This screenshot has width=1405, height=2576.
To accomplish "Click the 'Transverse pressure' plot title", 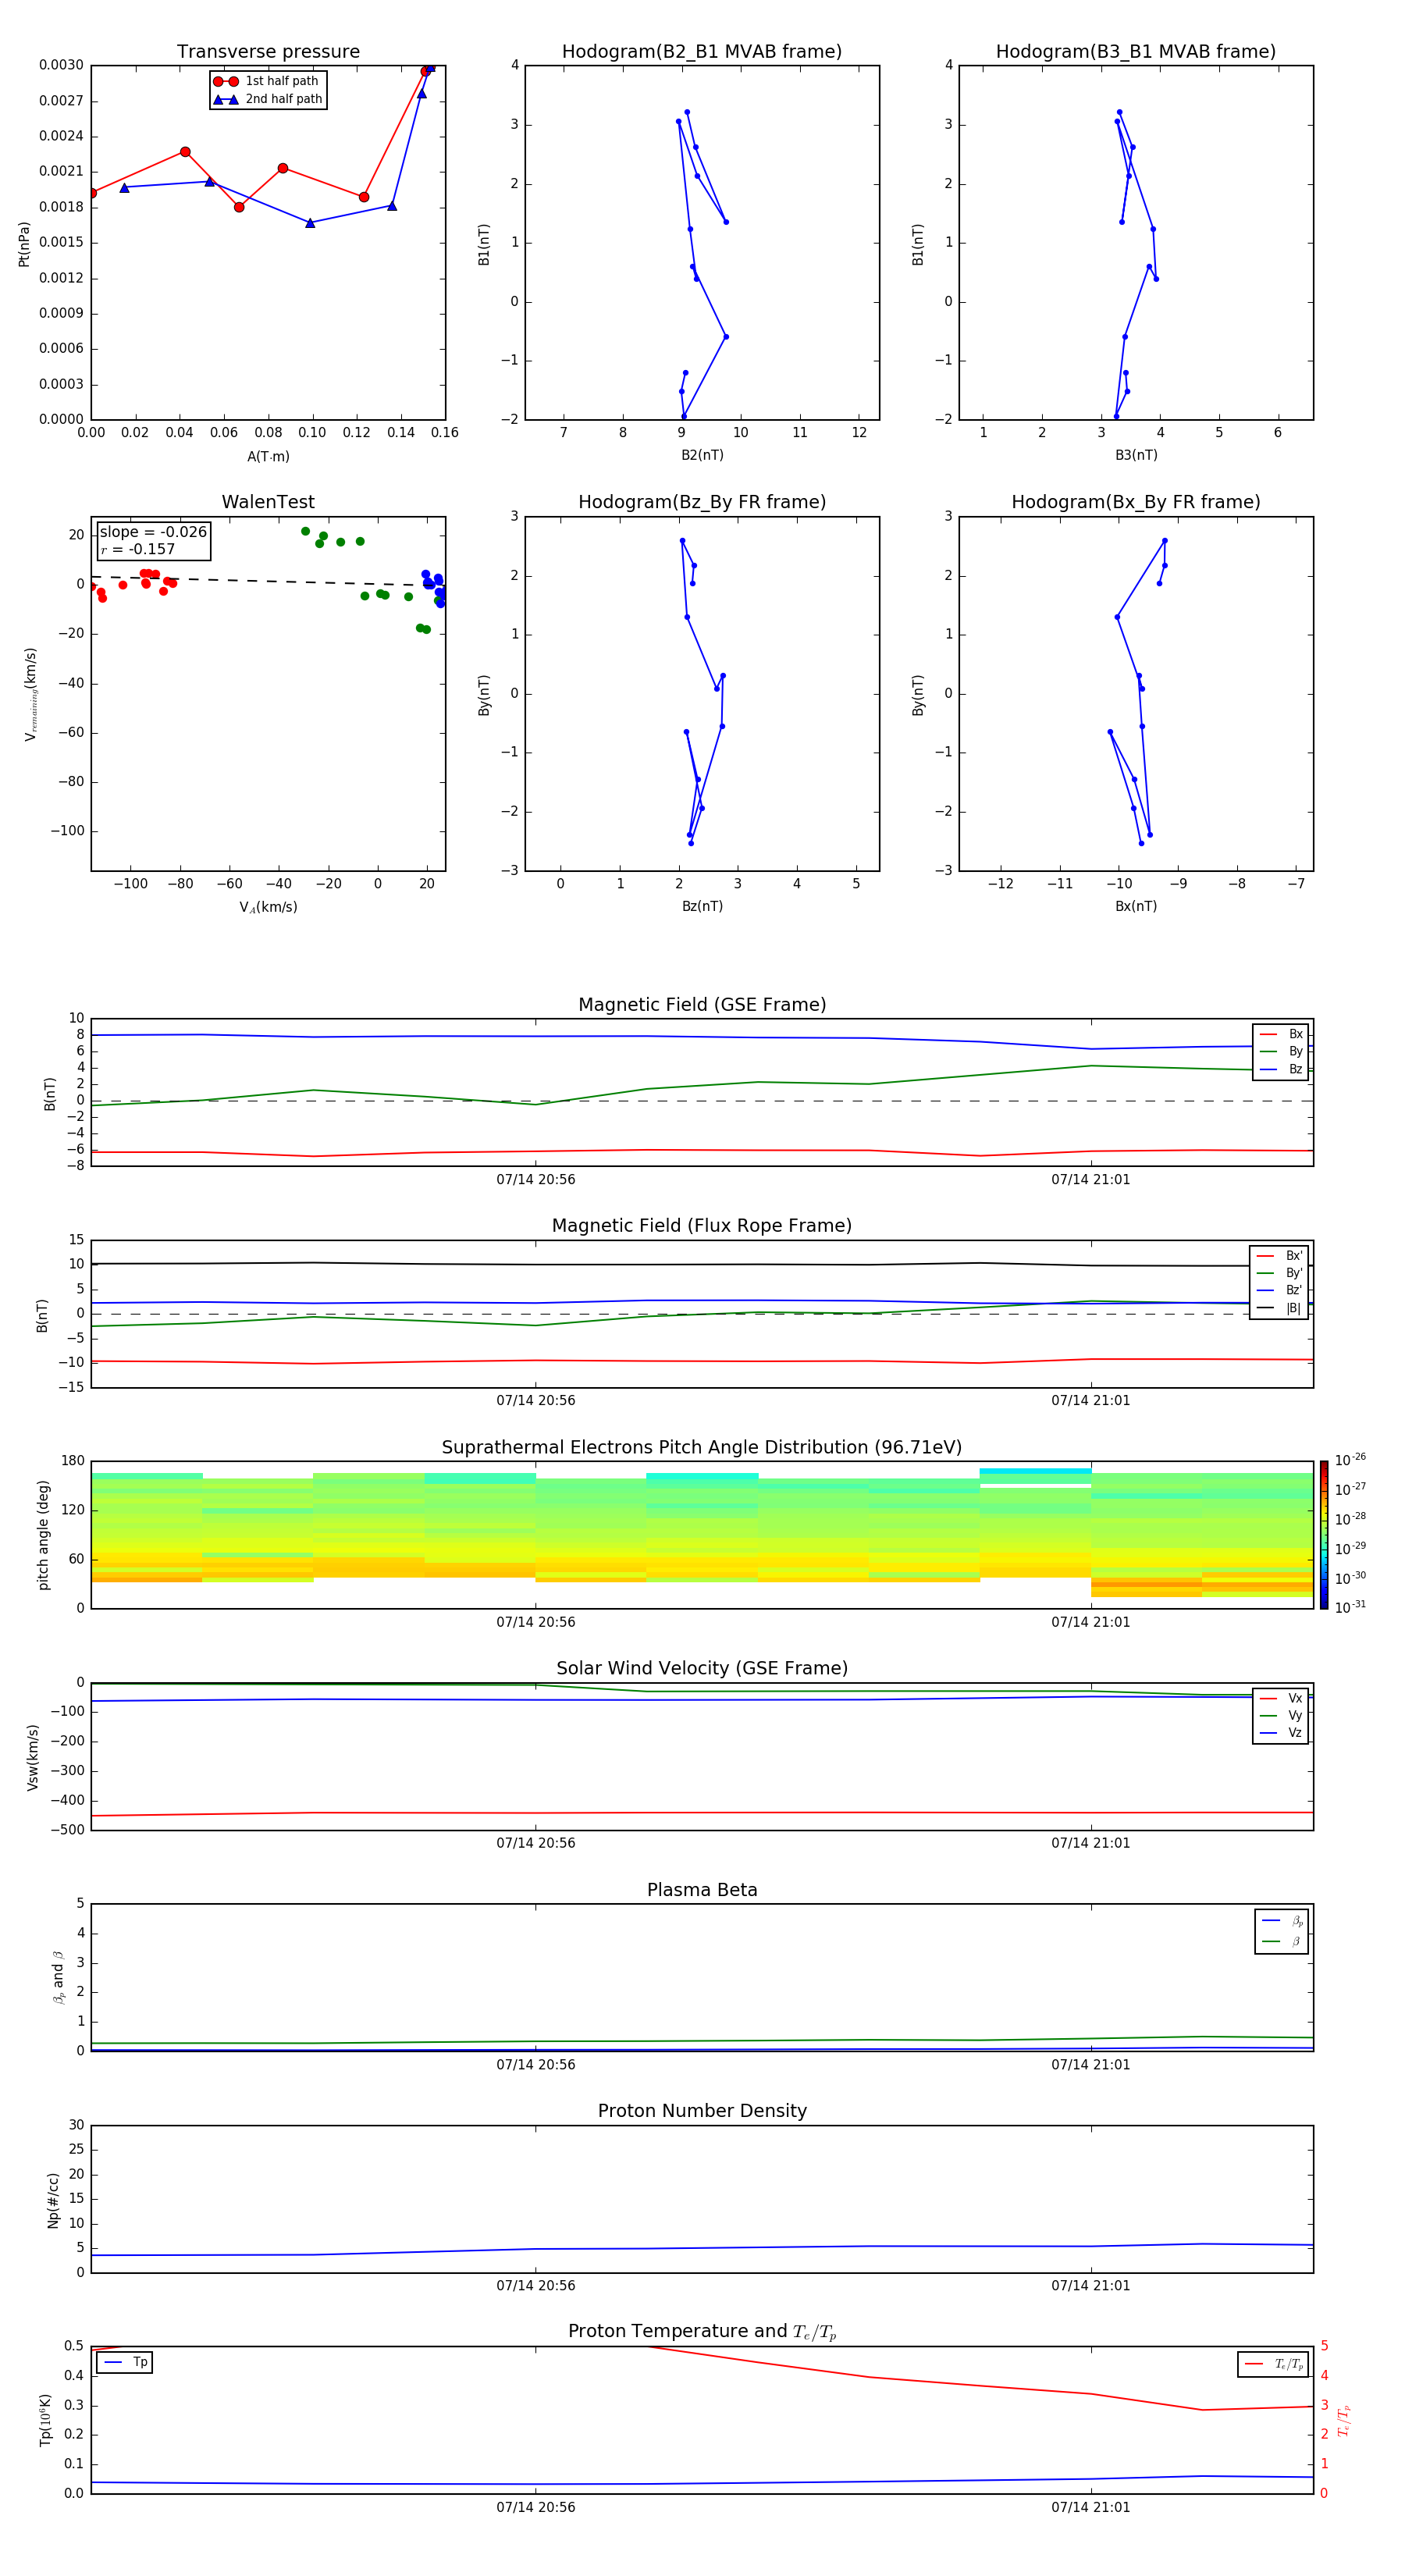I will 268,52.
